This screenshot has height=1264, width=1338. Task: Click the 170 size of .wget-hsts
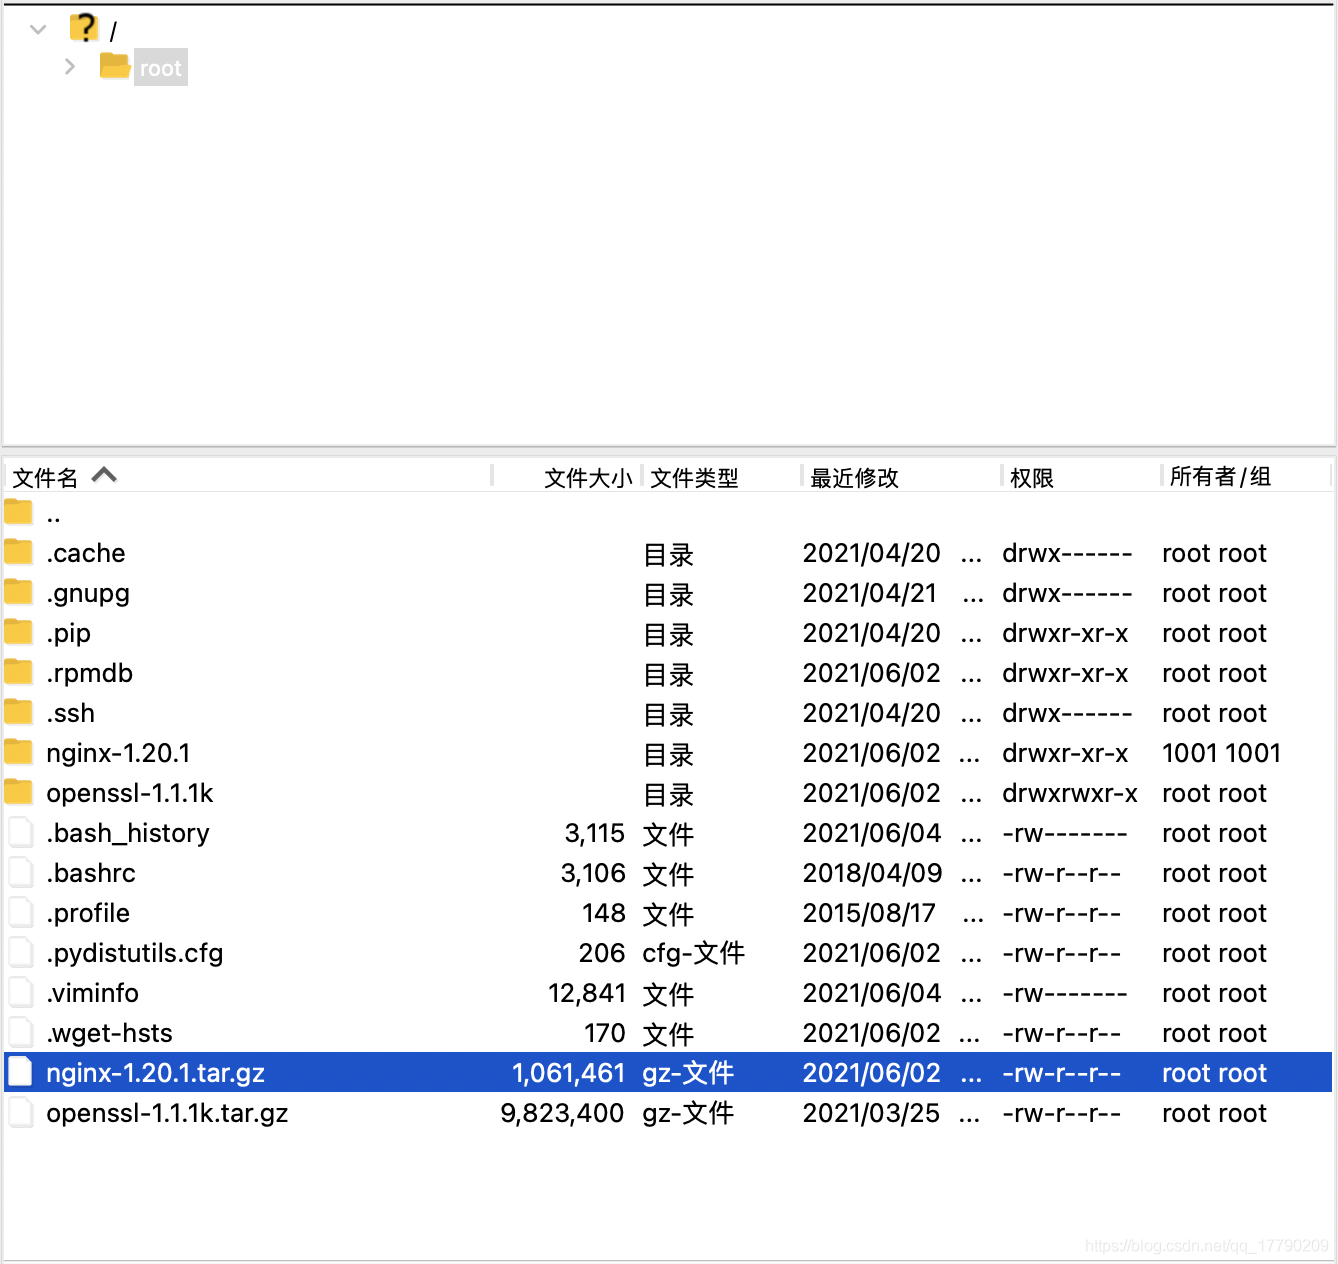tap(605, 1033)
